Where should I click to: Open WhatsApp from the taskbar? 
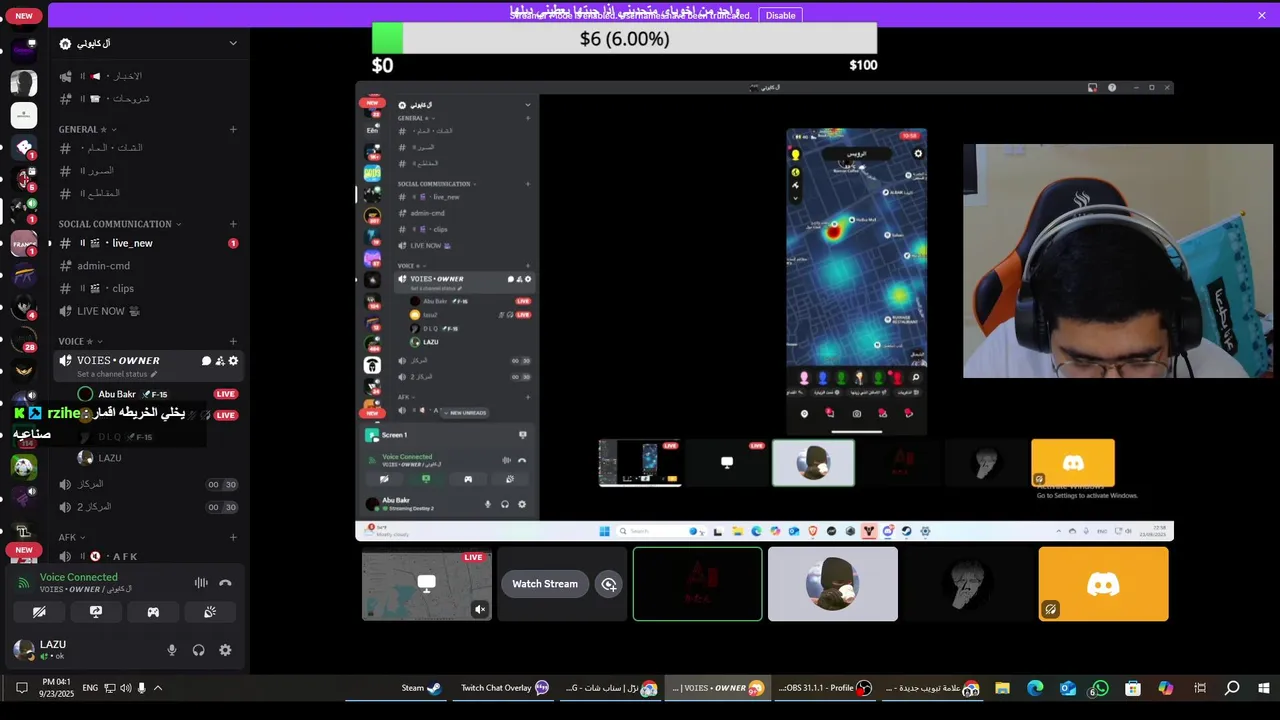[1100, 688]
